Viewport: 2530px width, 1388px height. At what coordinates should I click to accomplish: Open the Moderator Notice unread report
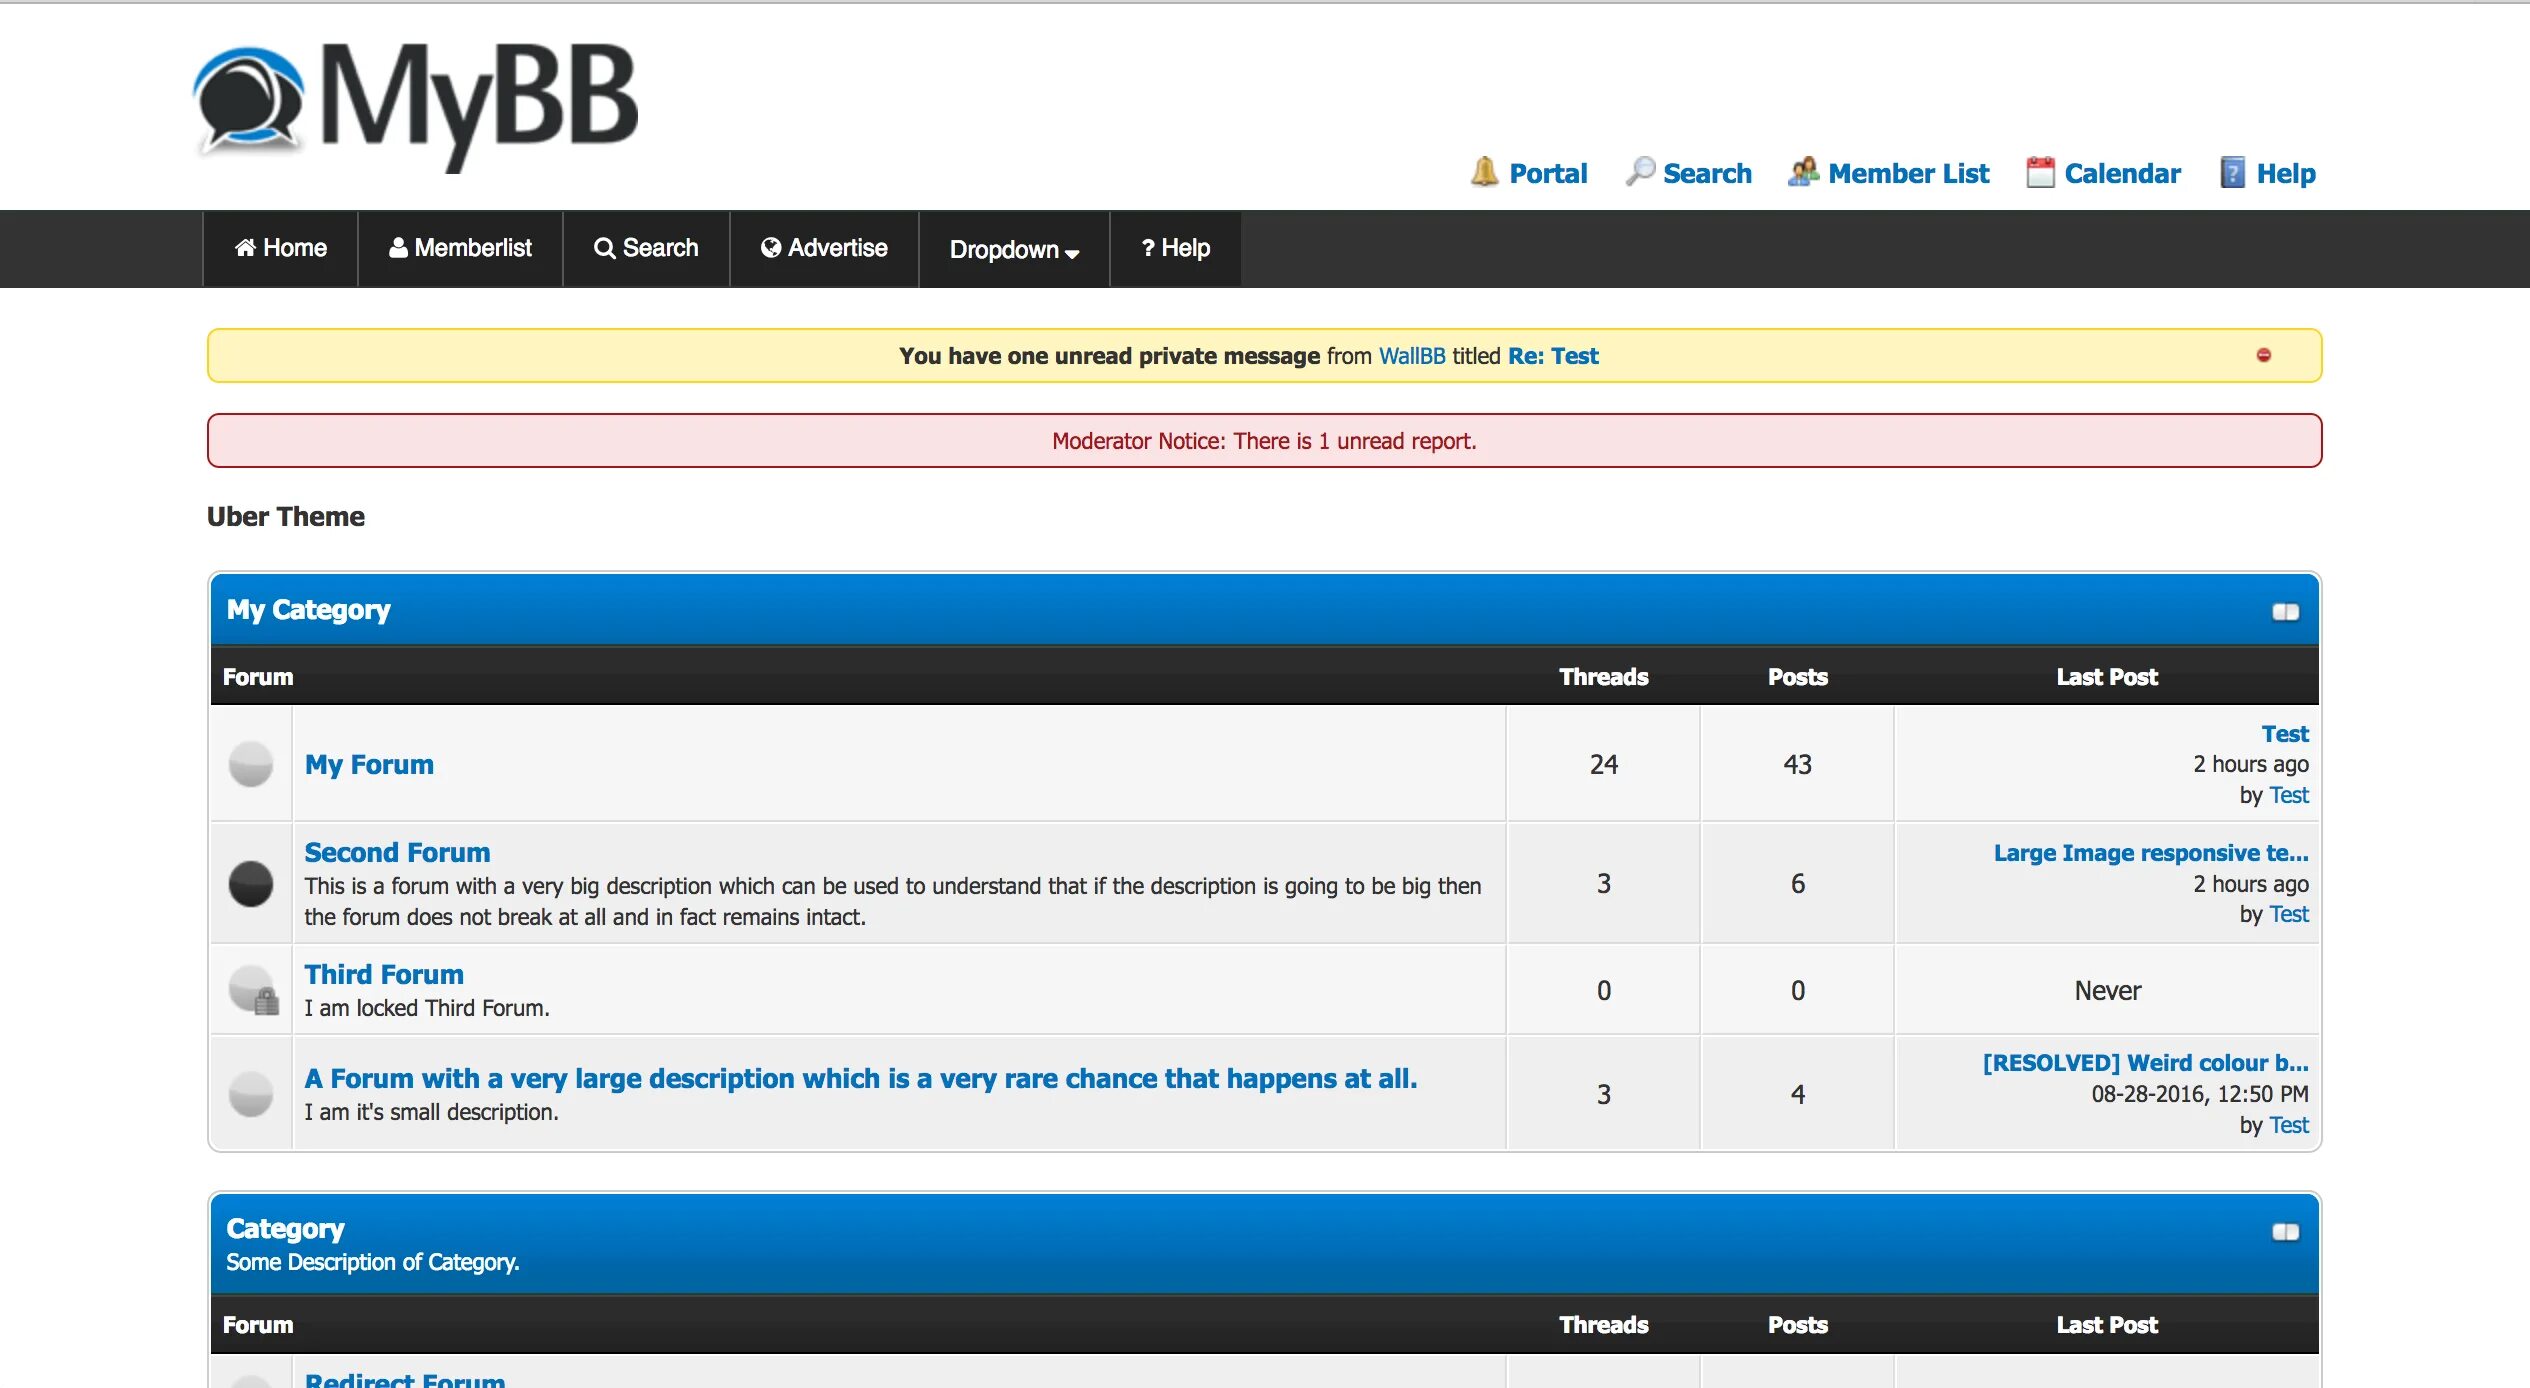1264,441
